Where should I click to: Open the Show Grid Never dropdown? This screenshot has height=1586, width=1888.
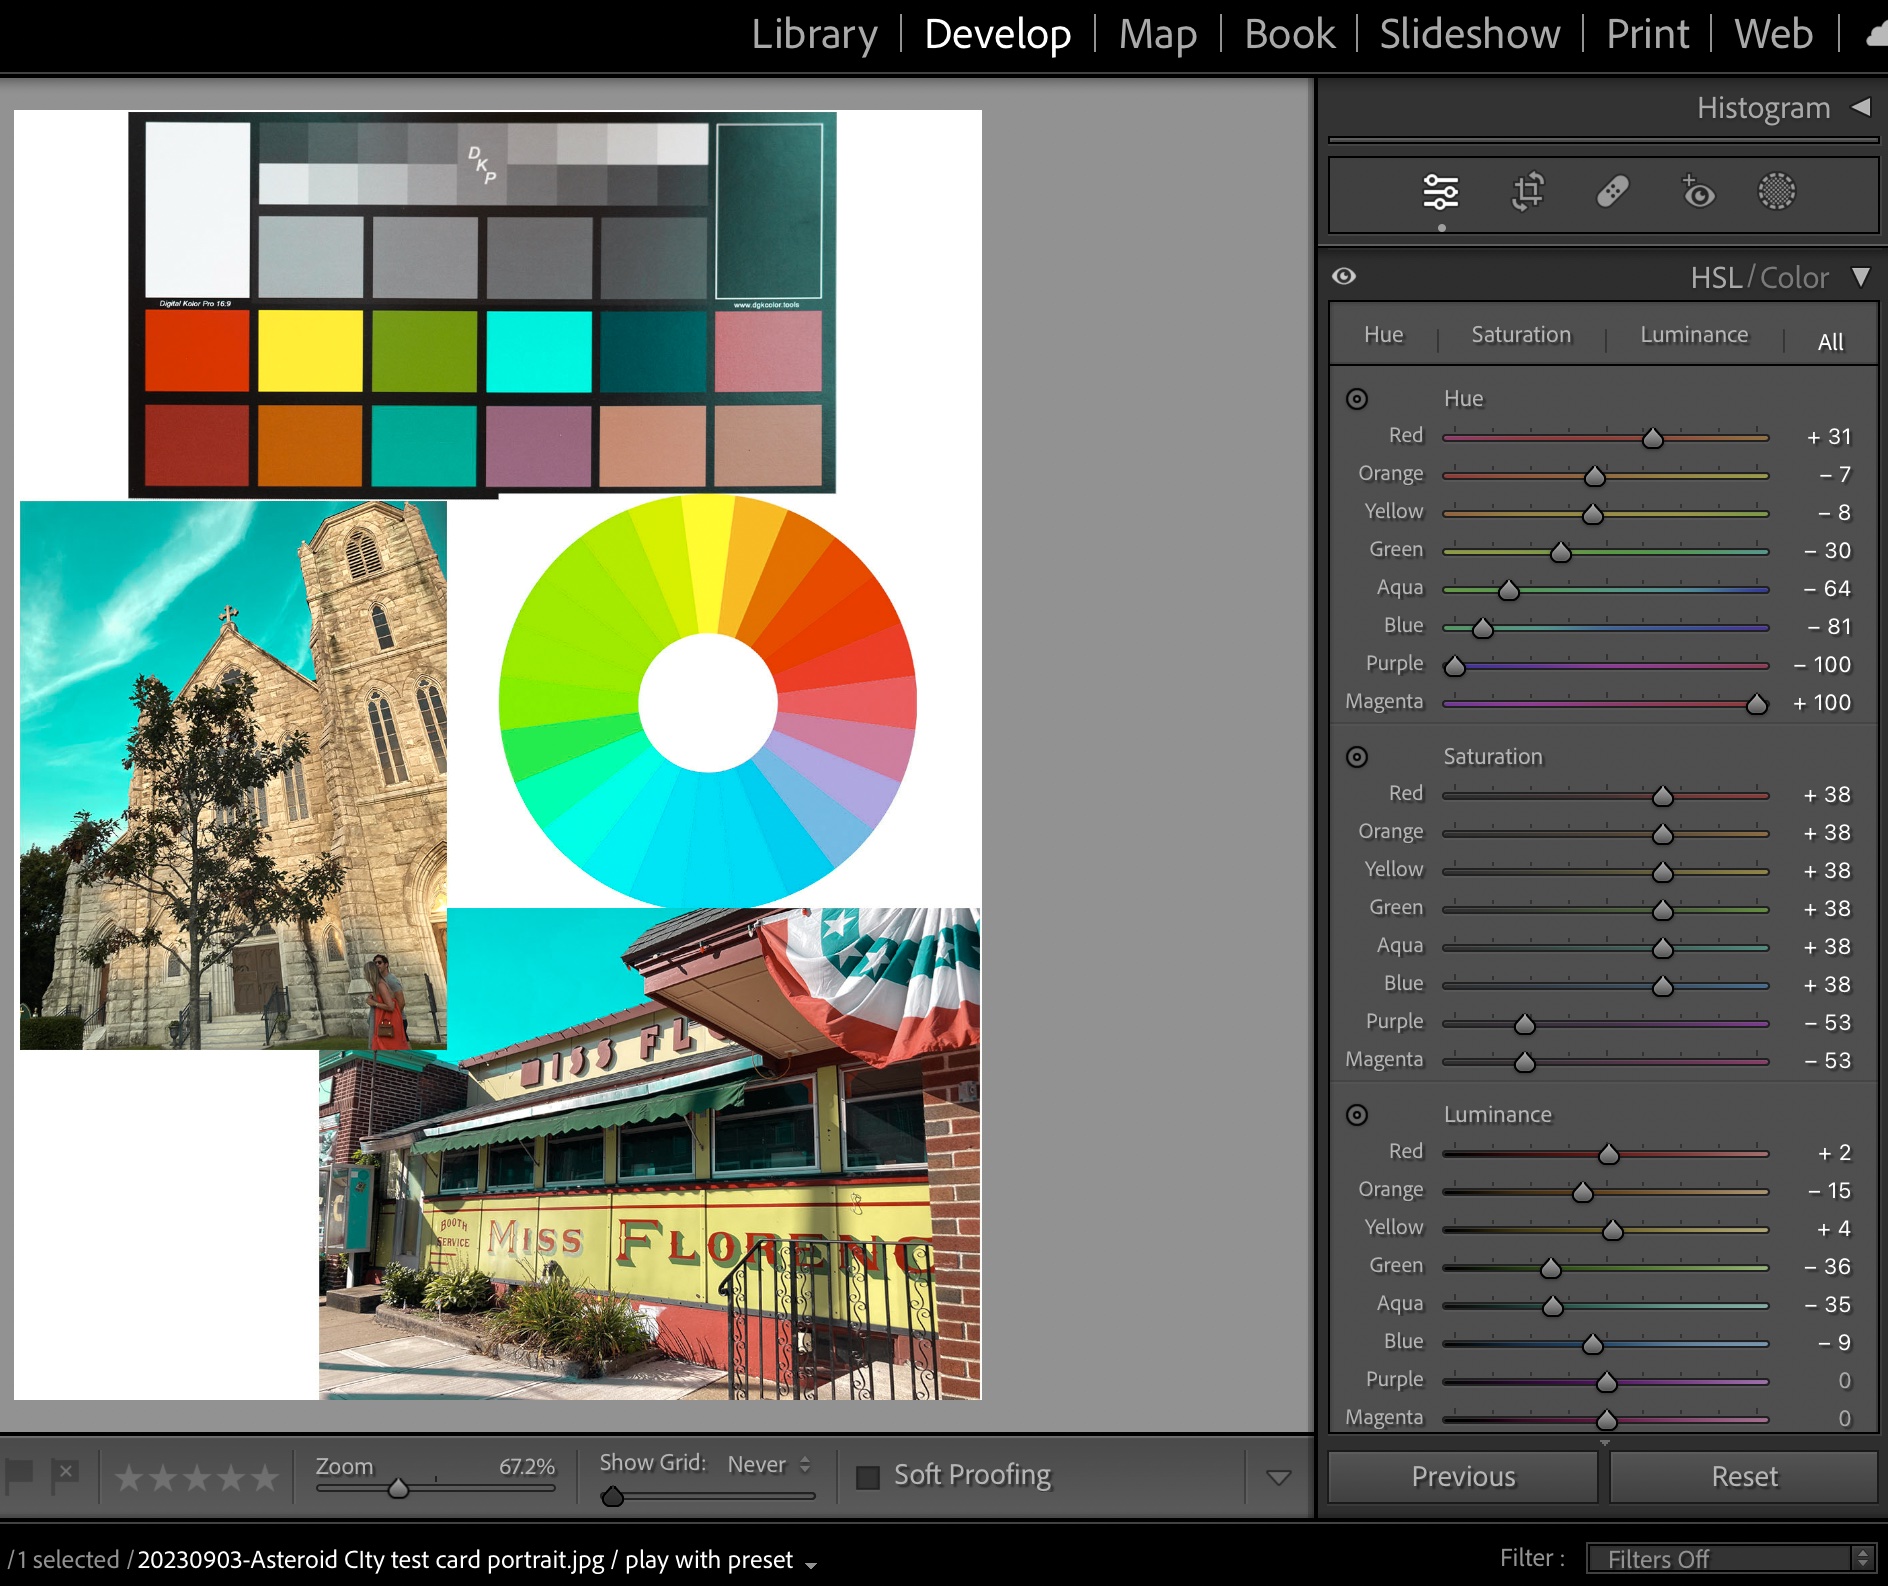769,1464
